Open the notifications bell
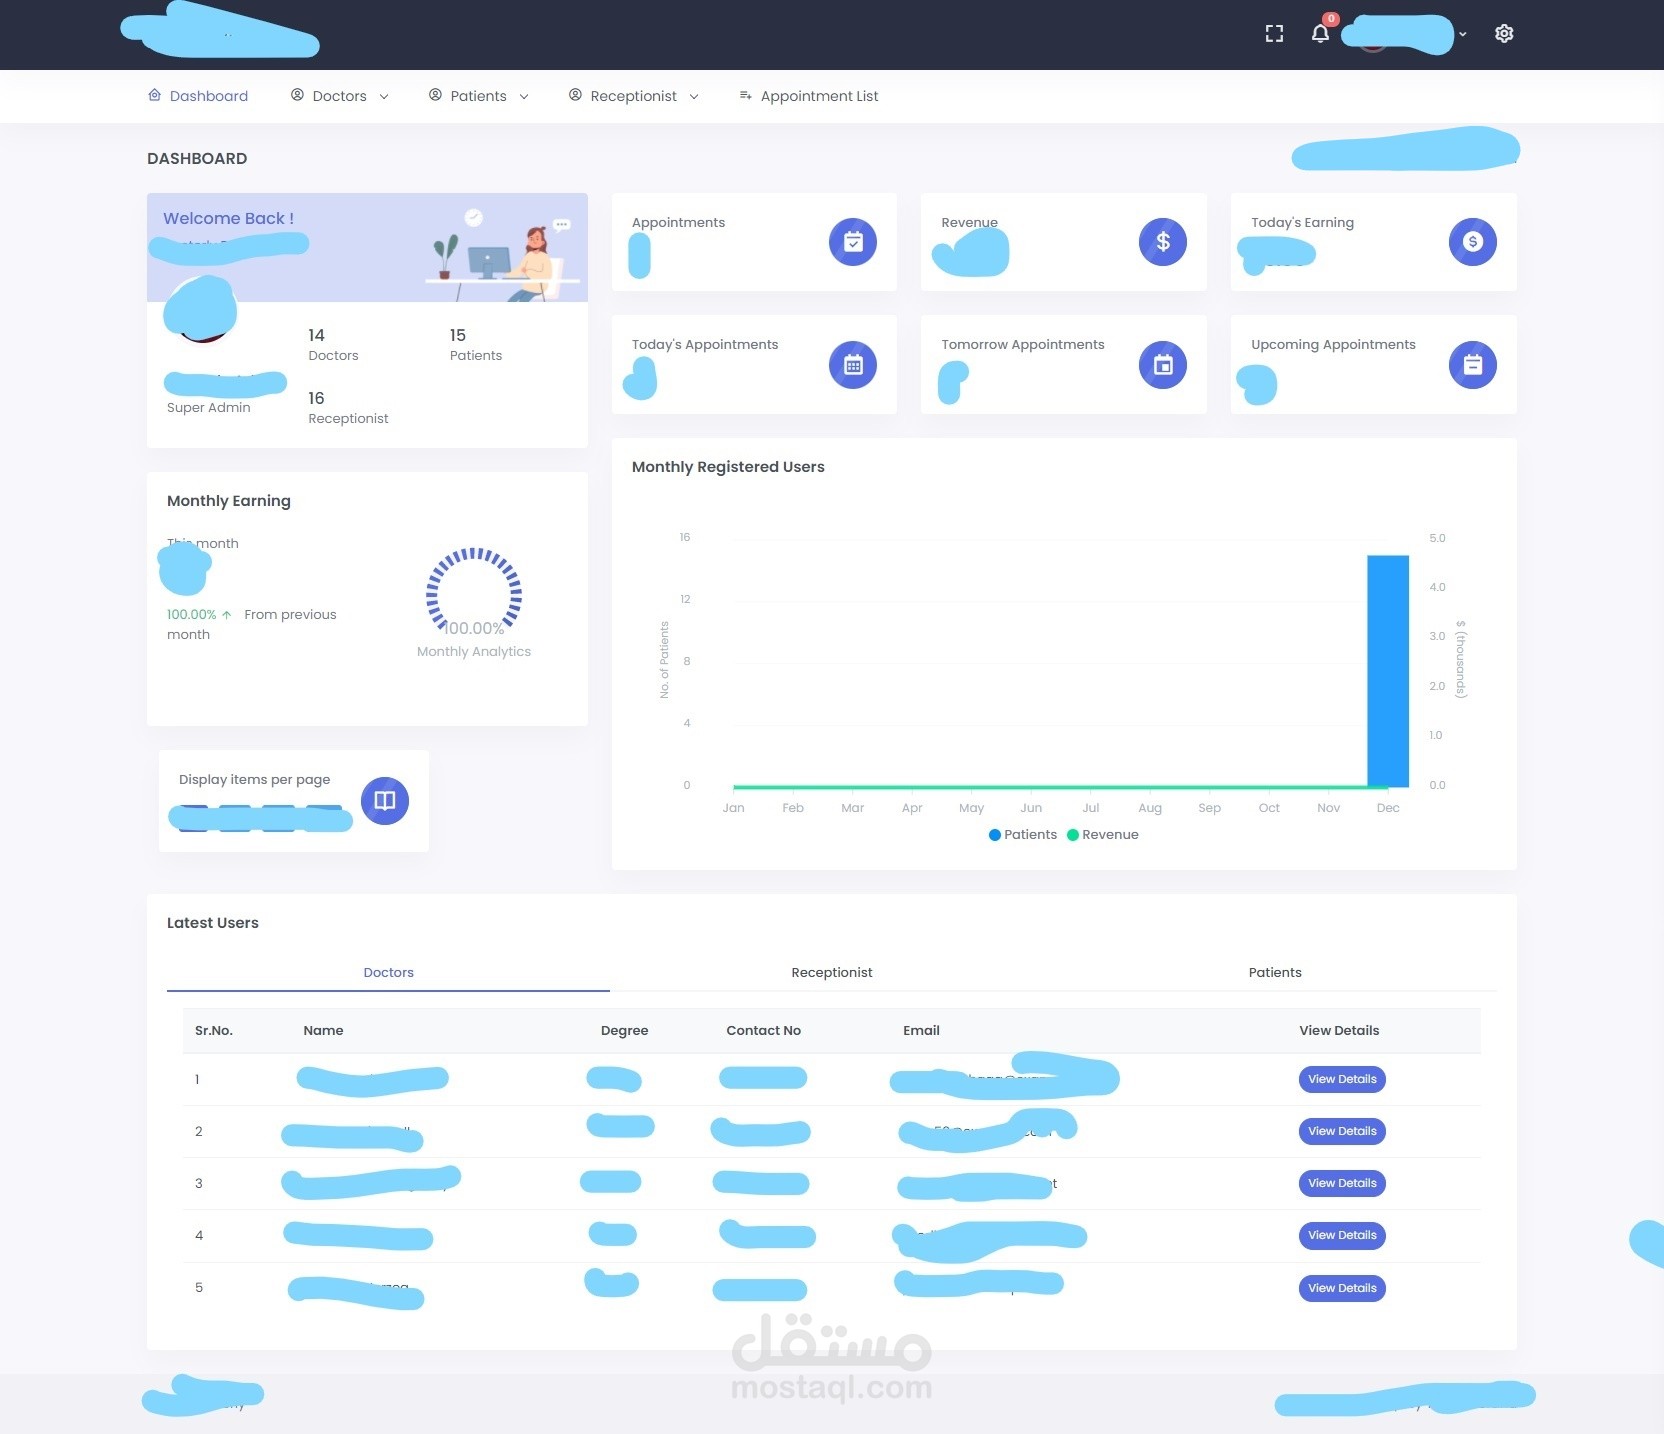Image resolution: width=1664 pixels, height=1434 pixels. coord(1320,34)
